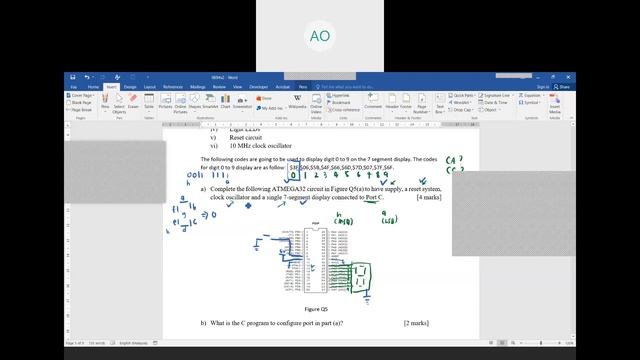Click the Save icon in quick access toolbar
The width and height of the screenshot is (640, 360).
point(73,77)
